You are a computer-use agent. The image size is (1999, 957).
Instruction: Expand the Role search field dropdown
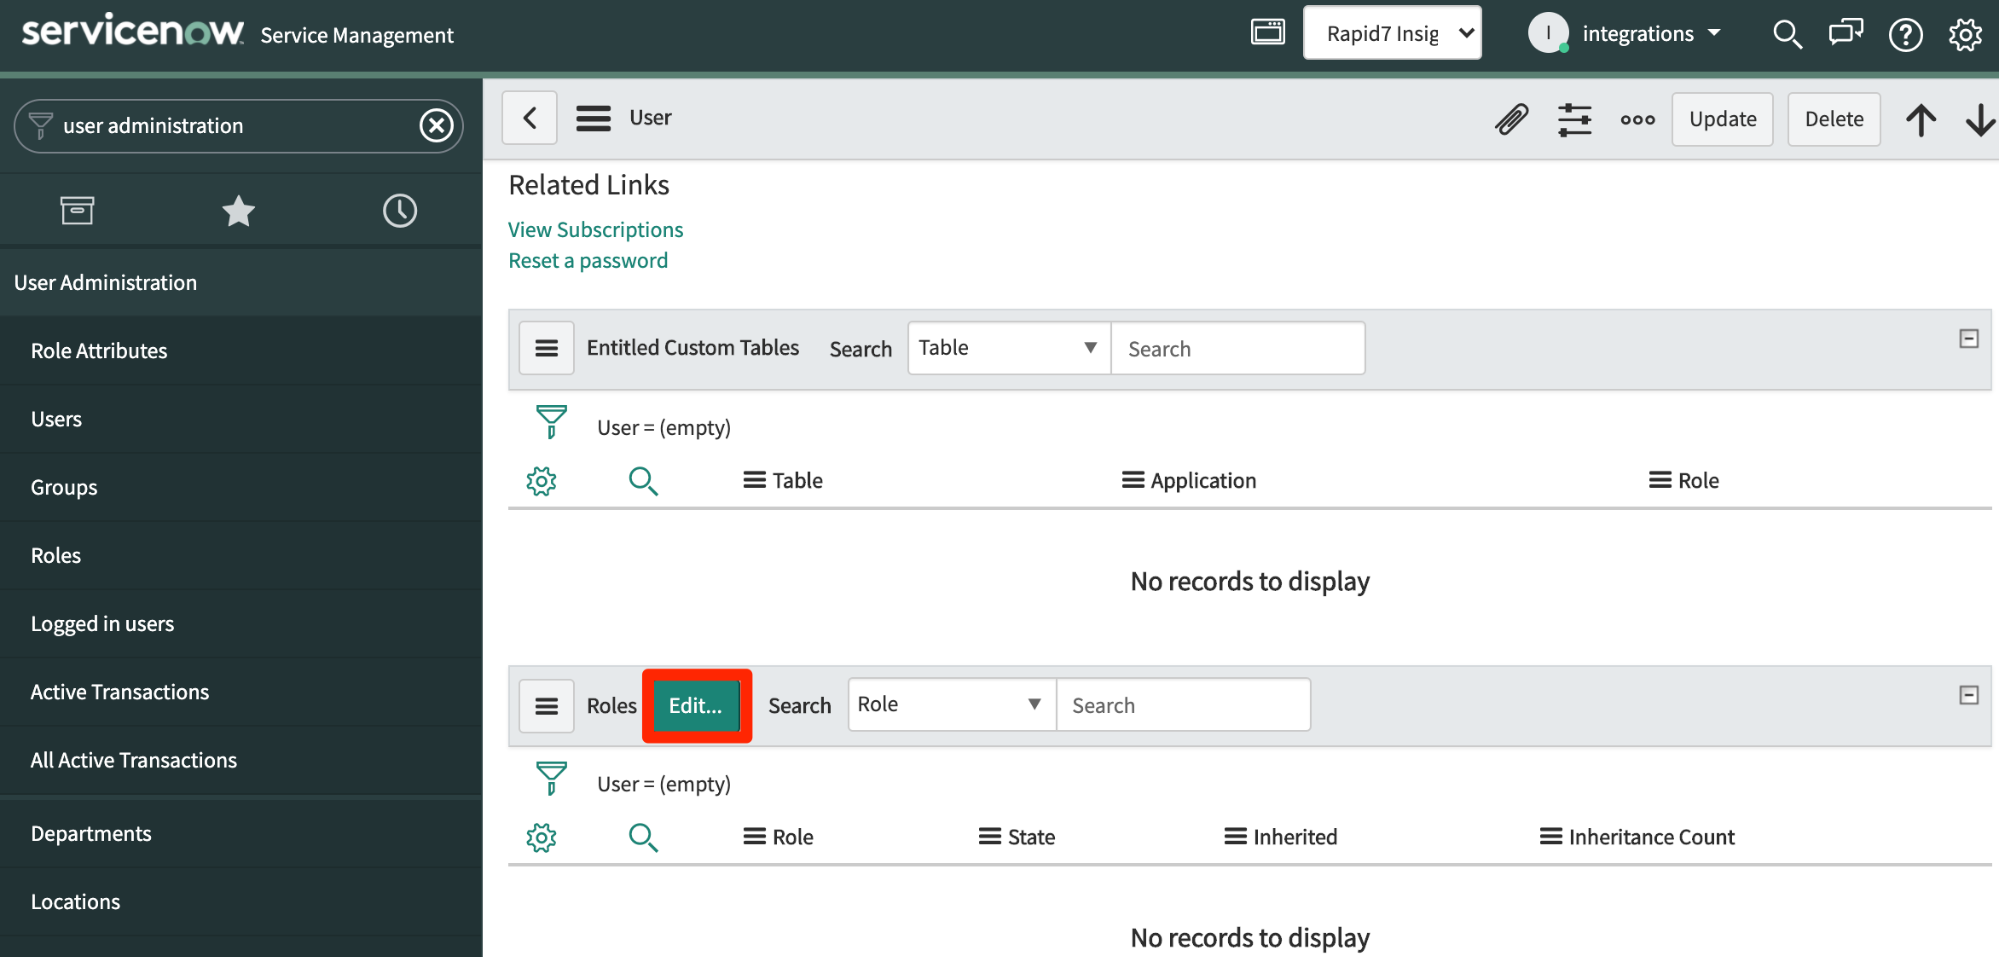tap(950, 705)
